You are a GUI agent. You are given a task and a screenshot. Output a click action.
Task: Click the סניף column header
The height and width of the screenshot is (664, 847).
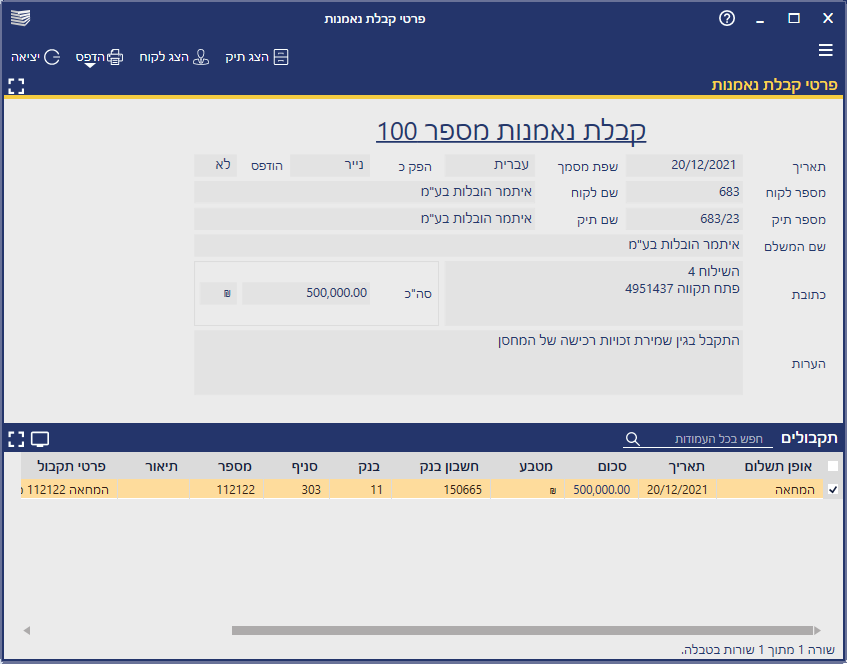click(296, 466)
